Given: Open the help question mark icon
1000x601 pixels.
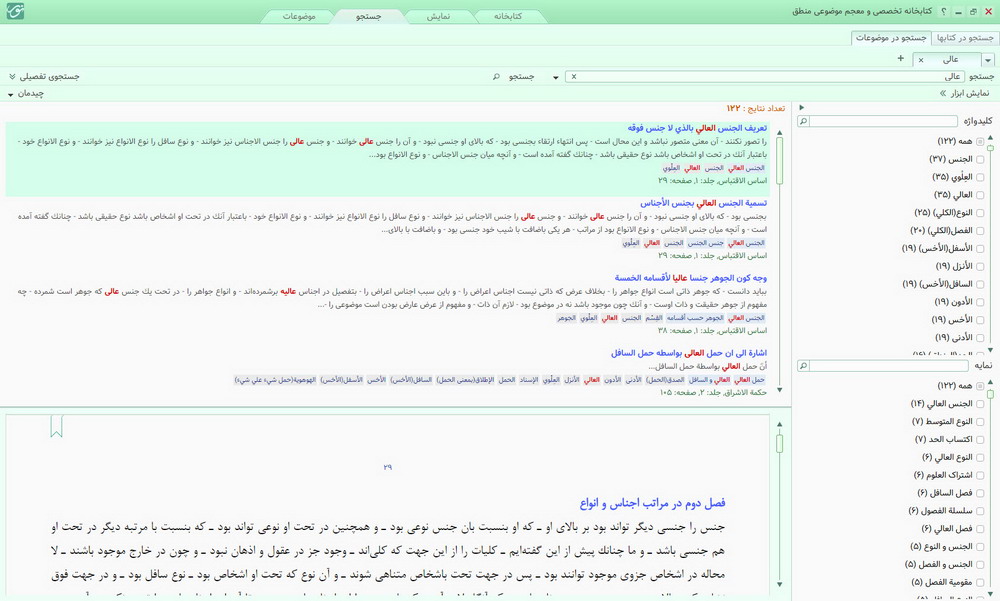Looking at the screenshot, I should click(x=944, y=11).
